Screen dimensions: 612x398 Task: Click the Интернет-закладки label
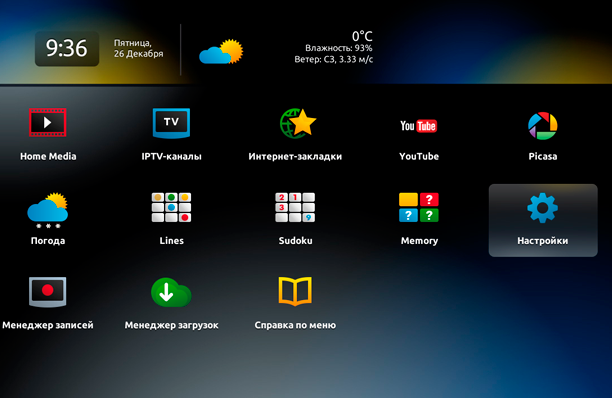tap(295, 156)
